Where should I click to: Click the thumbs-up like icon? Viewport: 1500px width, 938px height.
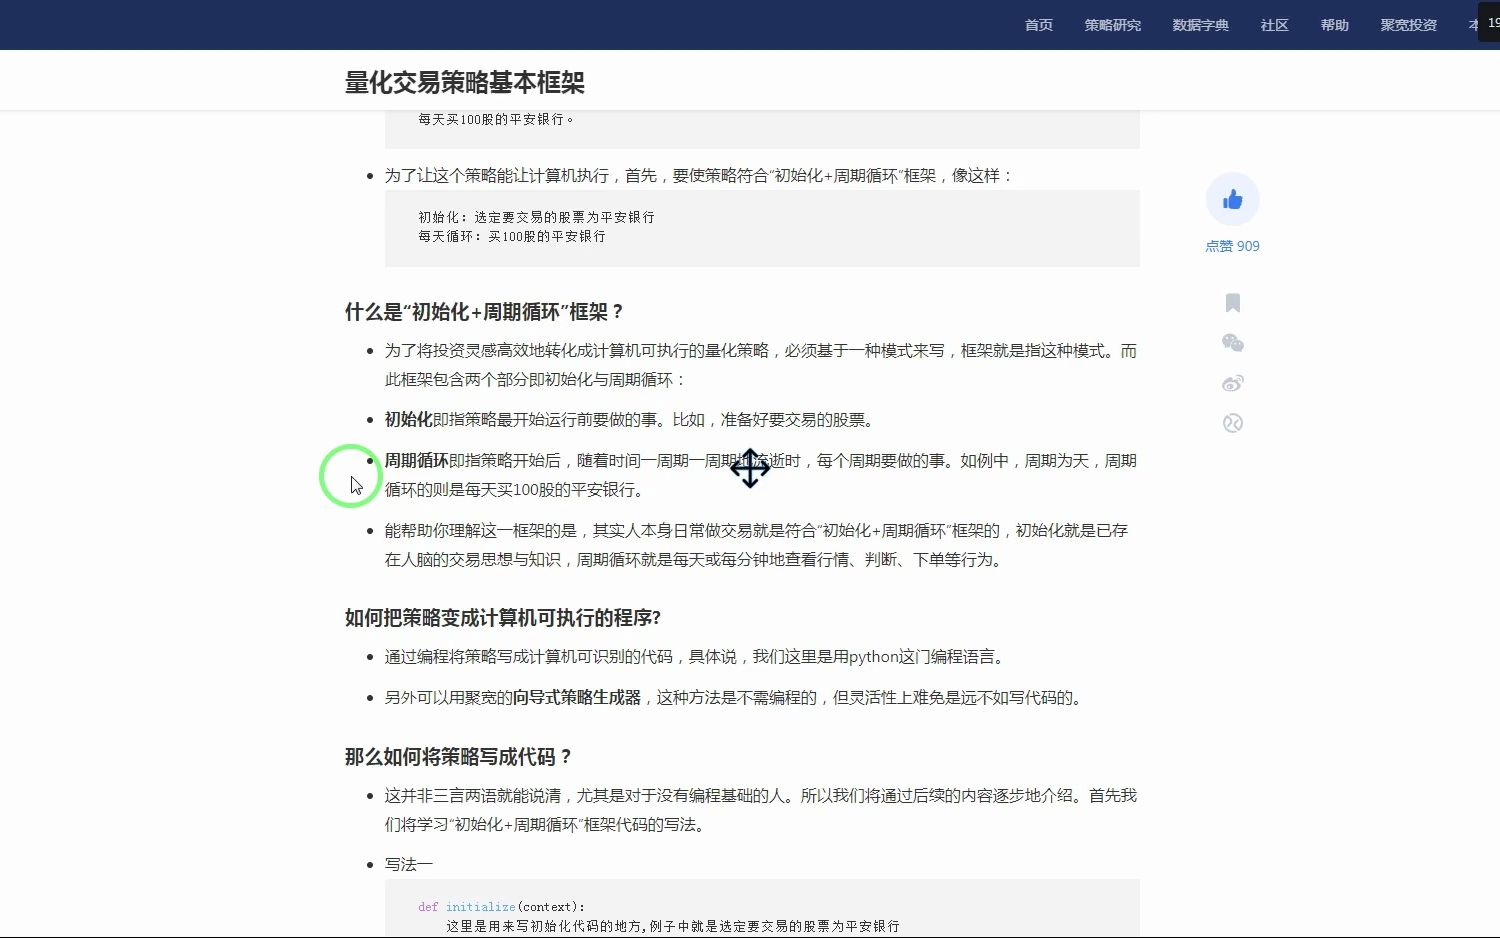click(x=1232, y=200)
